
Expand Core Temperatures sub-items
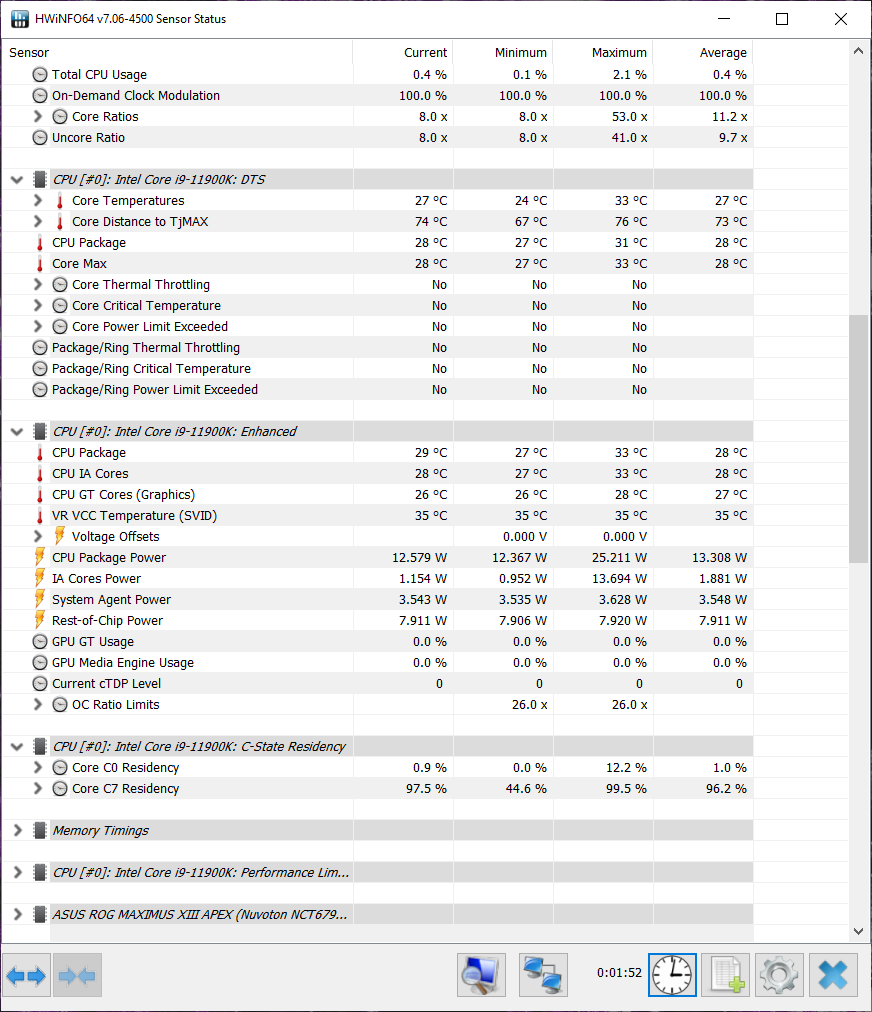click(37, 201)
